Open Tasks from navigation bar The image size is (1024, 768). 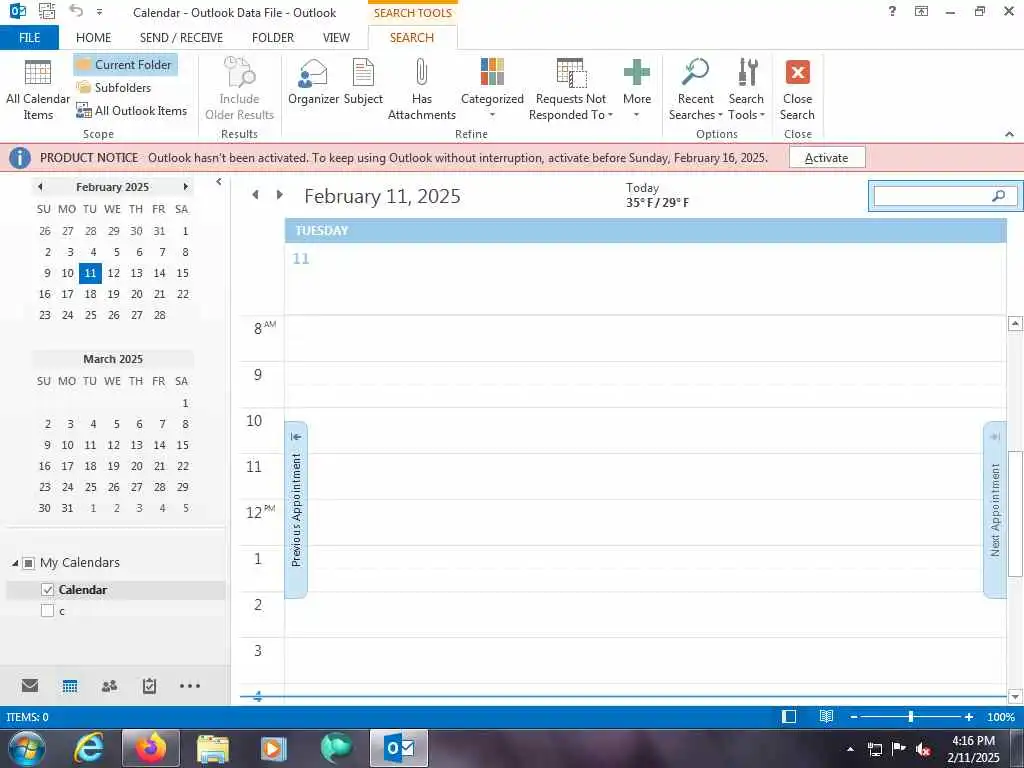pyautogui.click(x=150, y=686)
